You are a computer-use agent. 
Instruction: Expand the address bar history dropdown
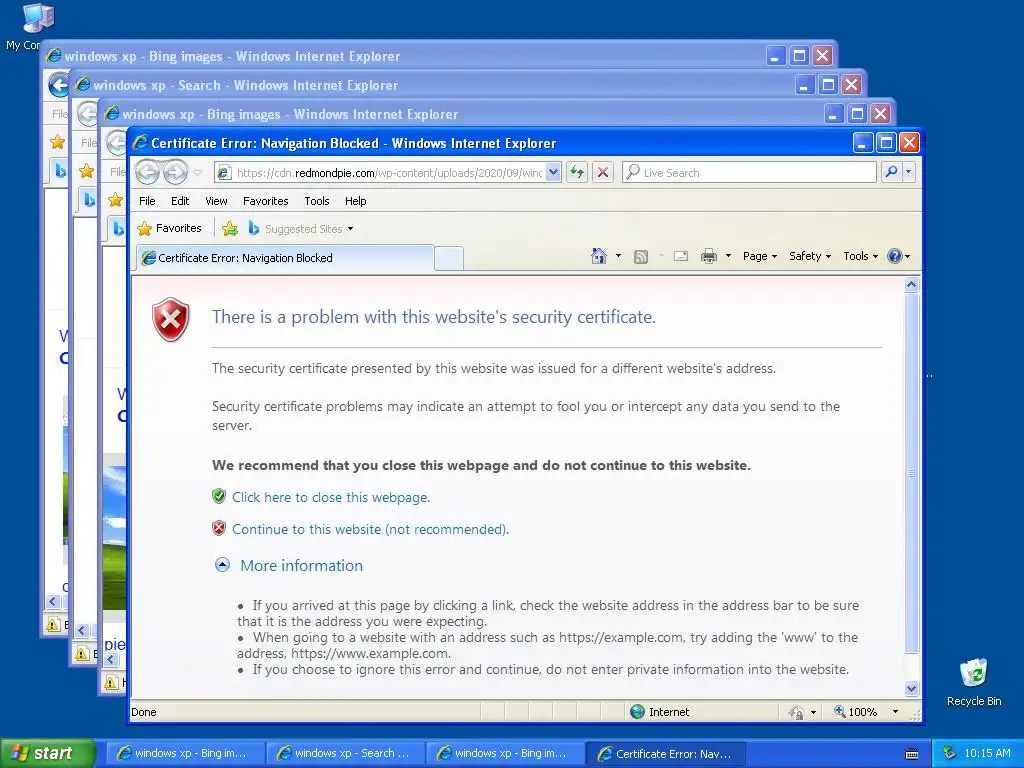554,172
